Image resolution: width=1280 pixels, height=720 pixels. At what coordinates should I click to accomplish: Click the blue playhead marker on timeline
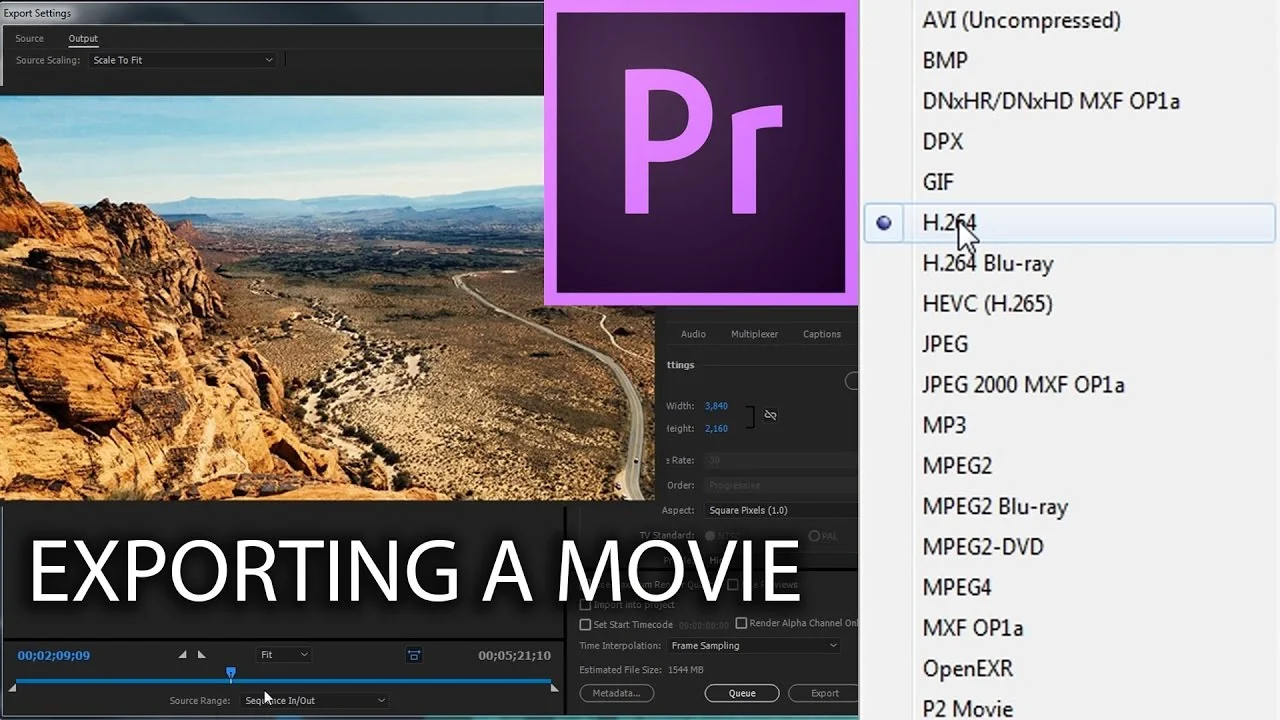click(x=231, y=674)
